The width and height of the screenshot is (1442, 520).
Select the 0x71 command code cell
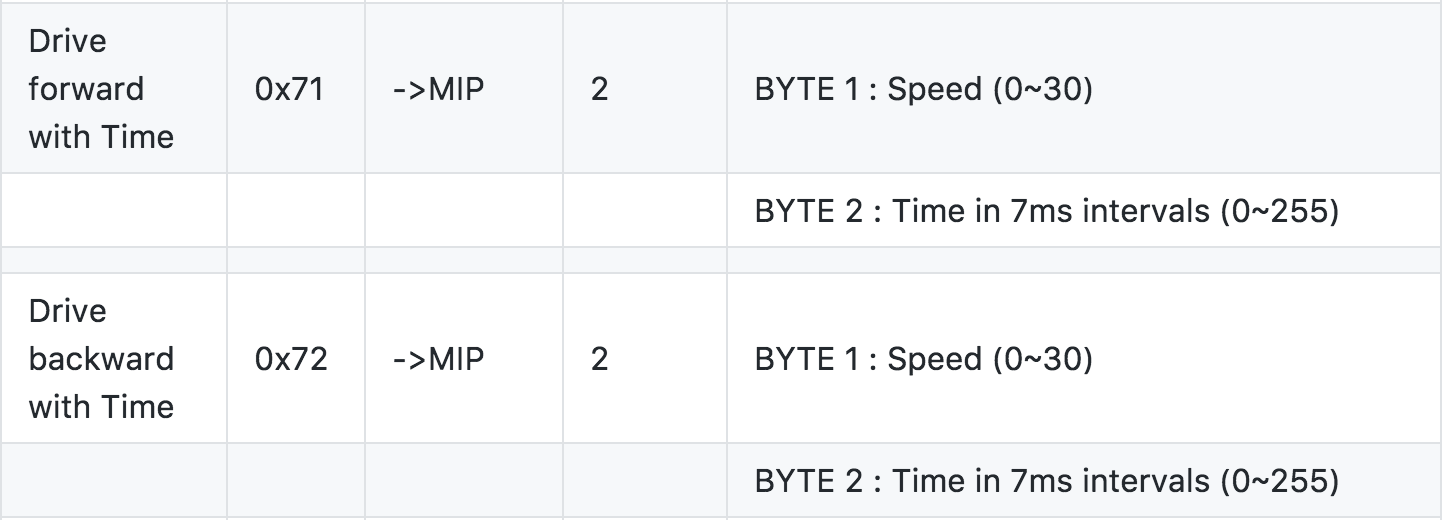coord(291,90)
